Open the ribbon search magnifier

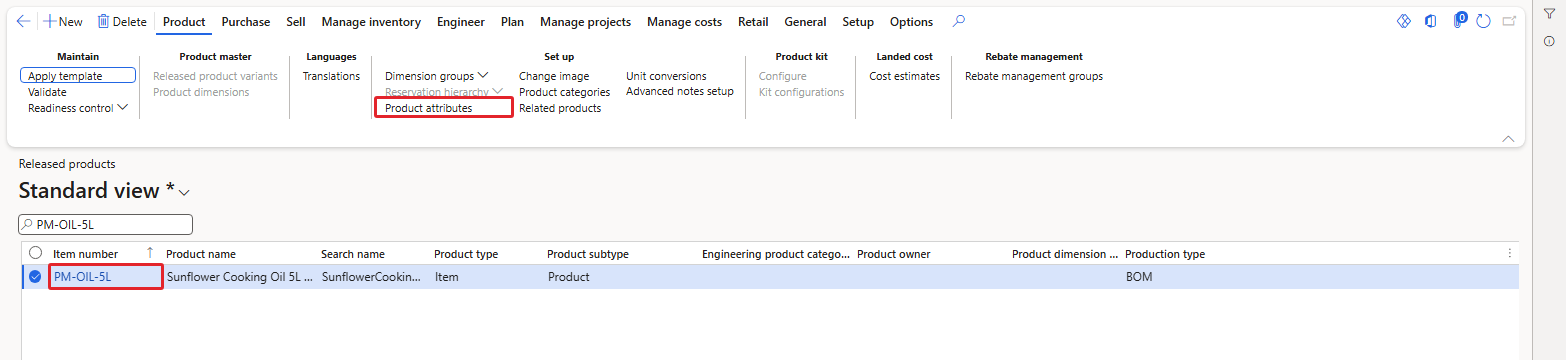coord(959,22)
